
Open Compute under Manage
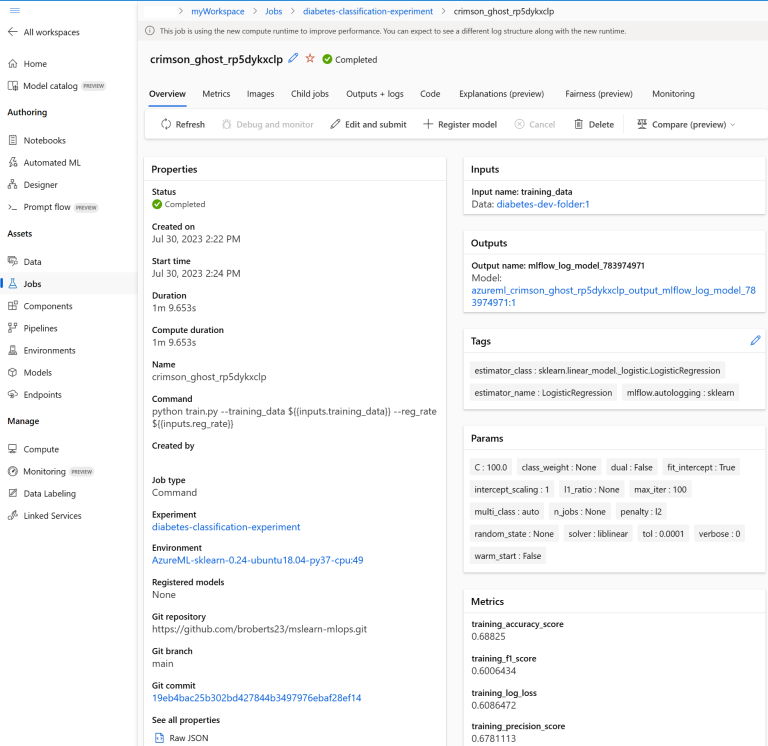point(33,449)
